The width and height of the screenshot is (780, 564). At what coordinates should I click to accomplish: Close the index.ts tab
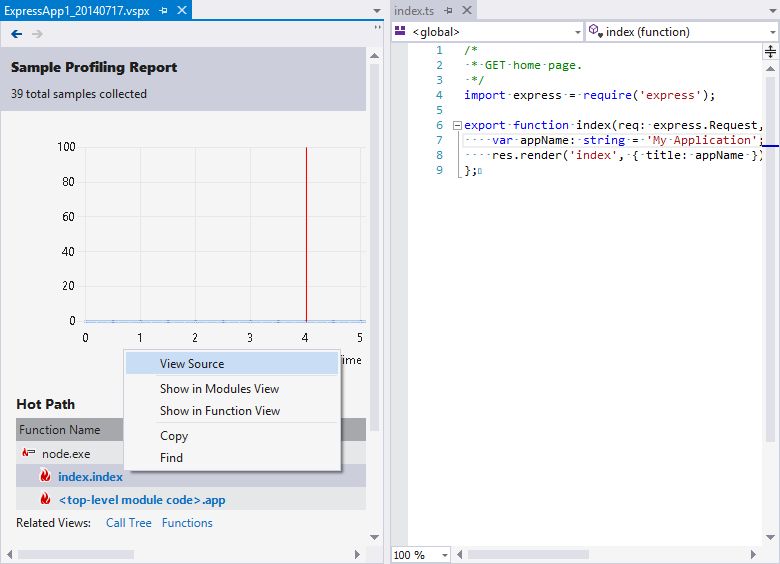coord(467,10)
